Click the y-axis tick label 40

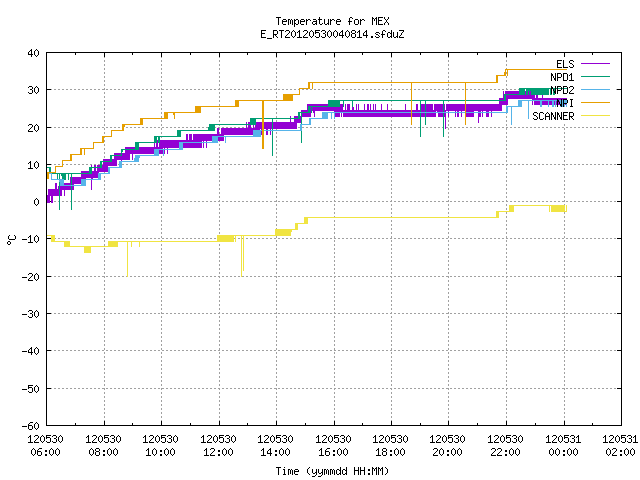(33, 53)
